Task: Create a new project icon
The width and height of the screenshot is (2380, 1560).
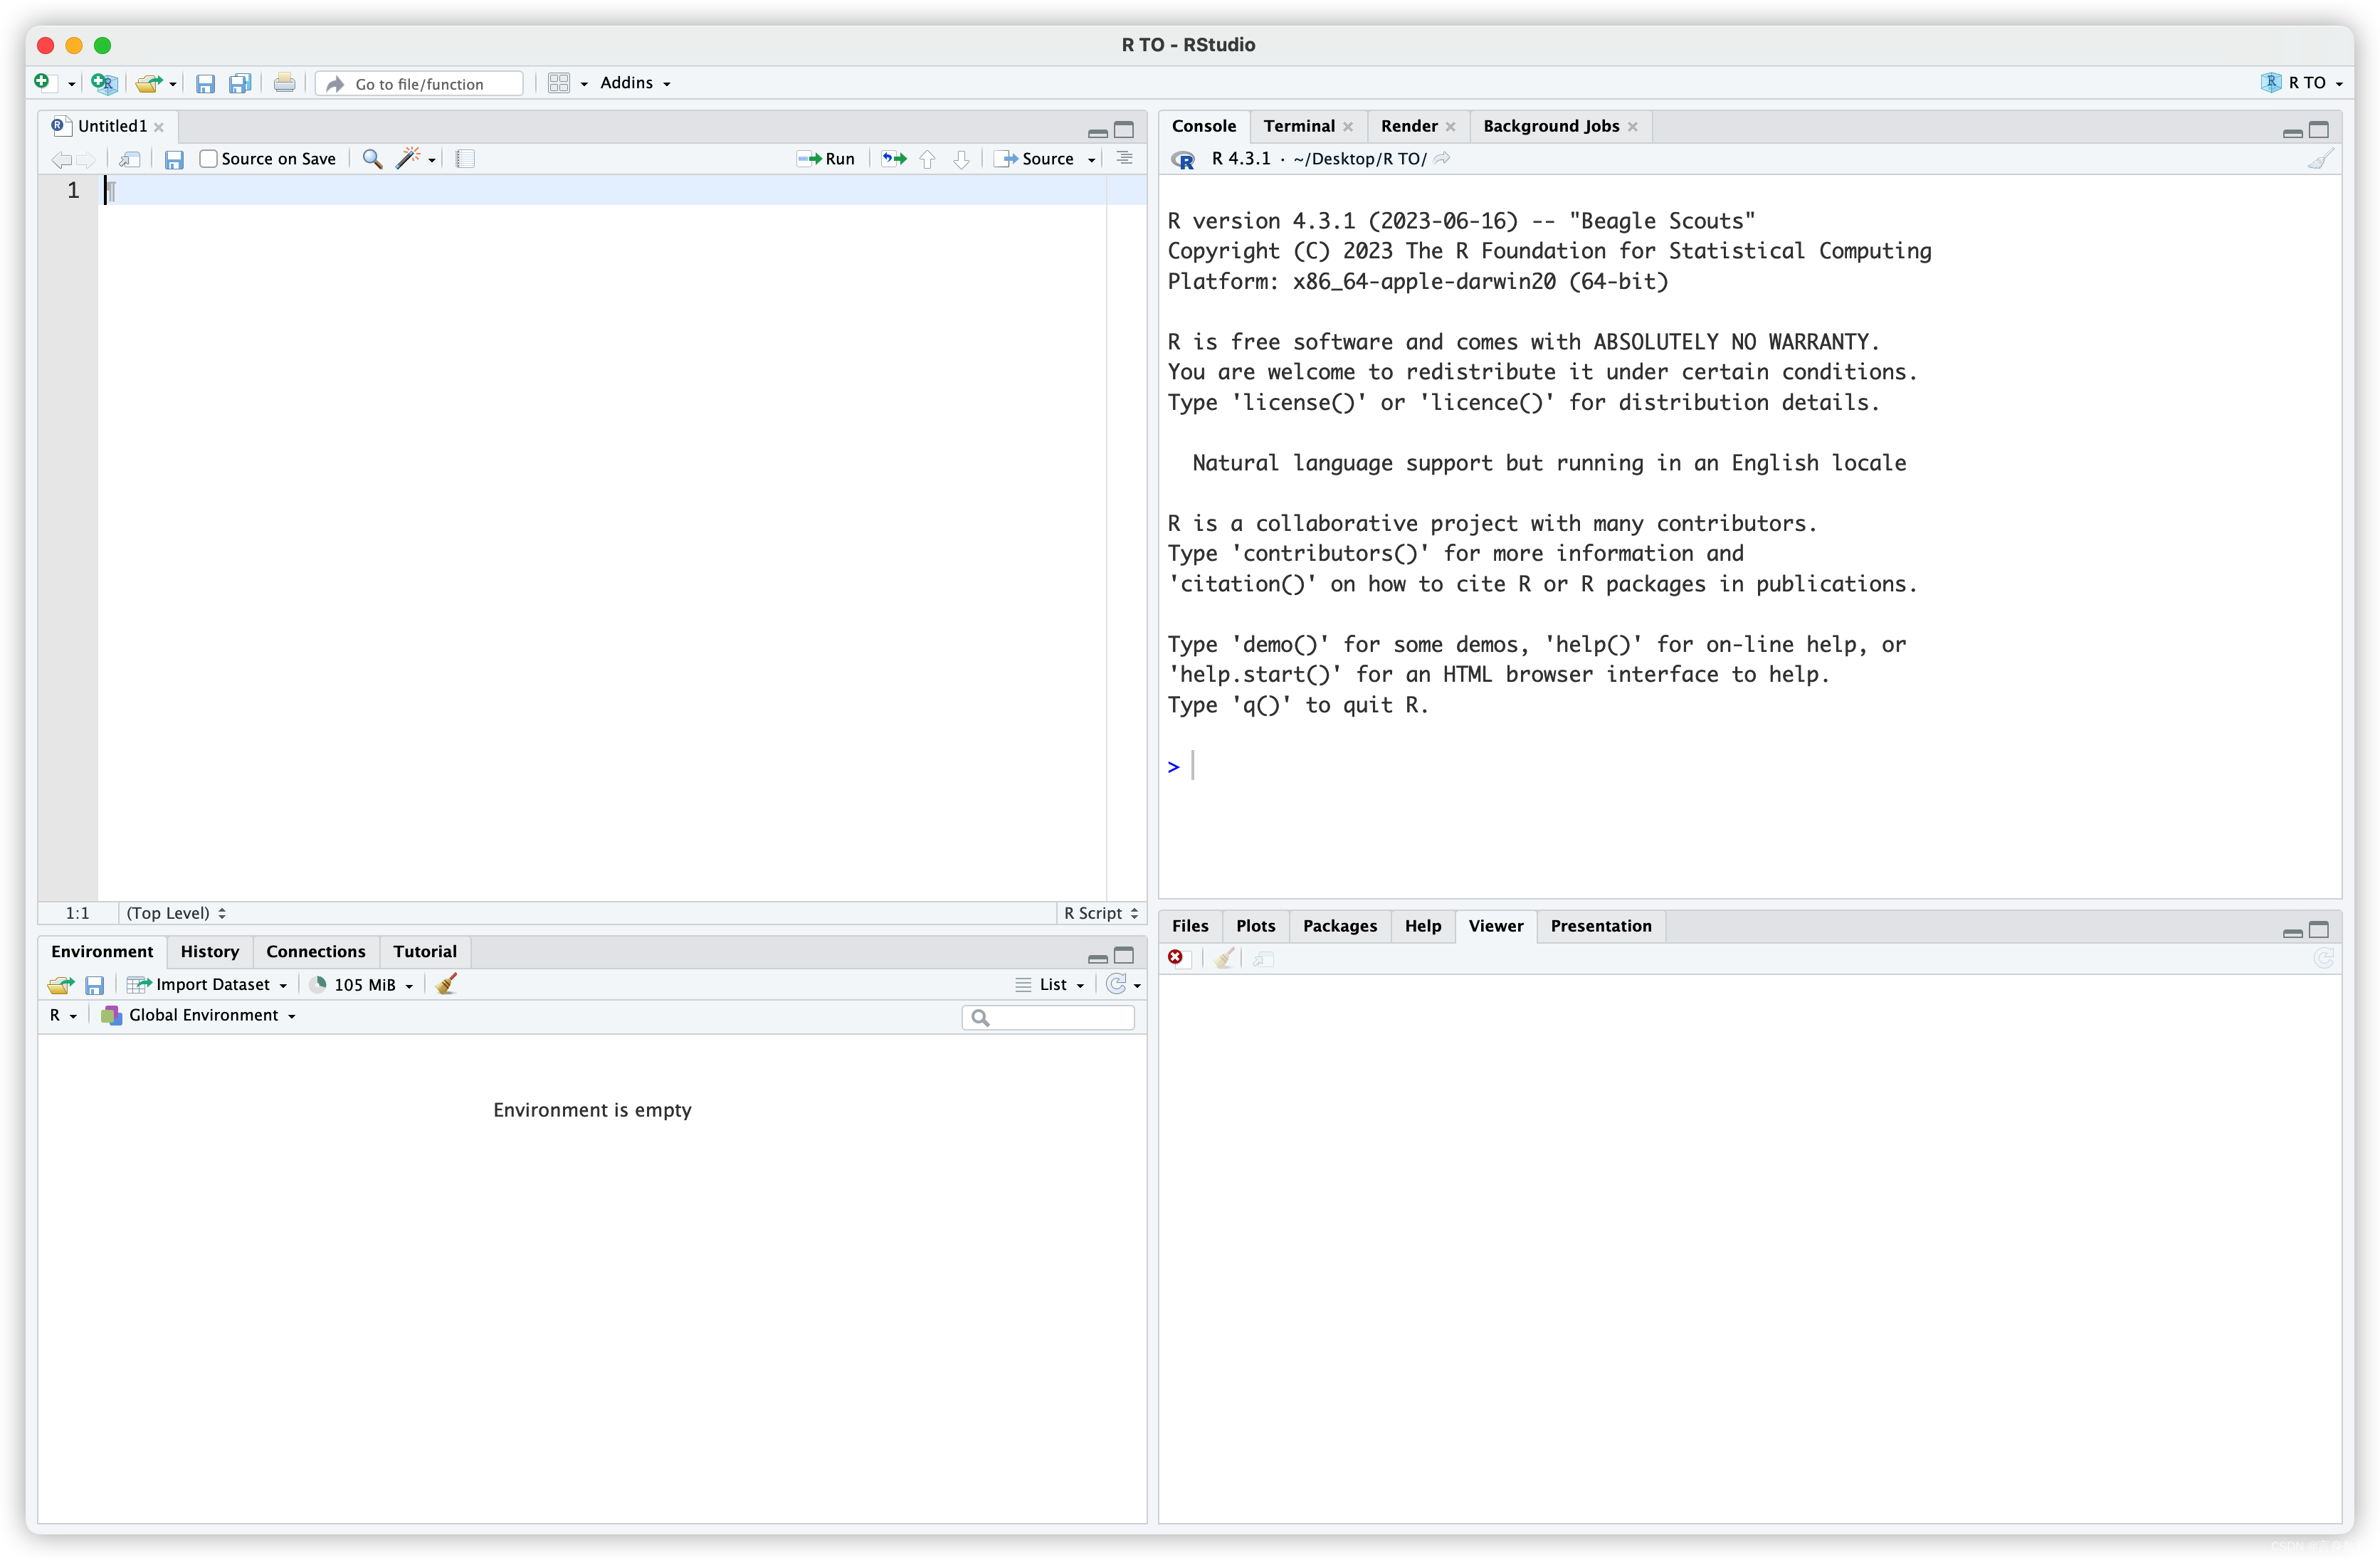Action: [104, 83]
